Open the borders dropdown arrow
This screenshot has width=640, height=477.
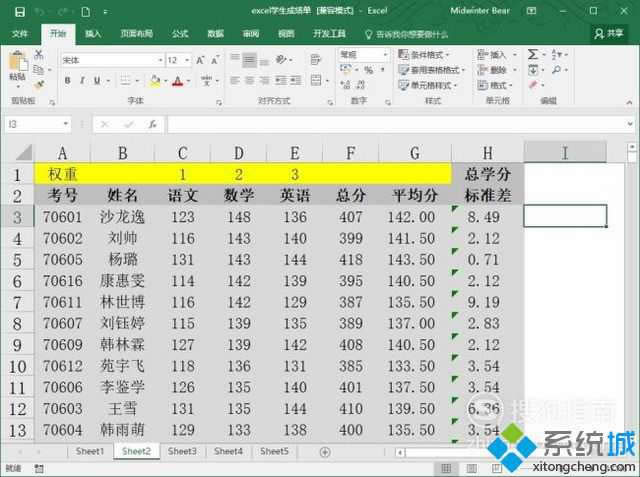[x=137, y=81]
